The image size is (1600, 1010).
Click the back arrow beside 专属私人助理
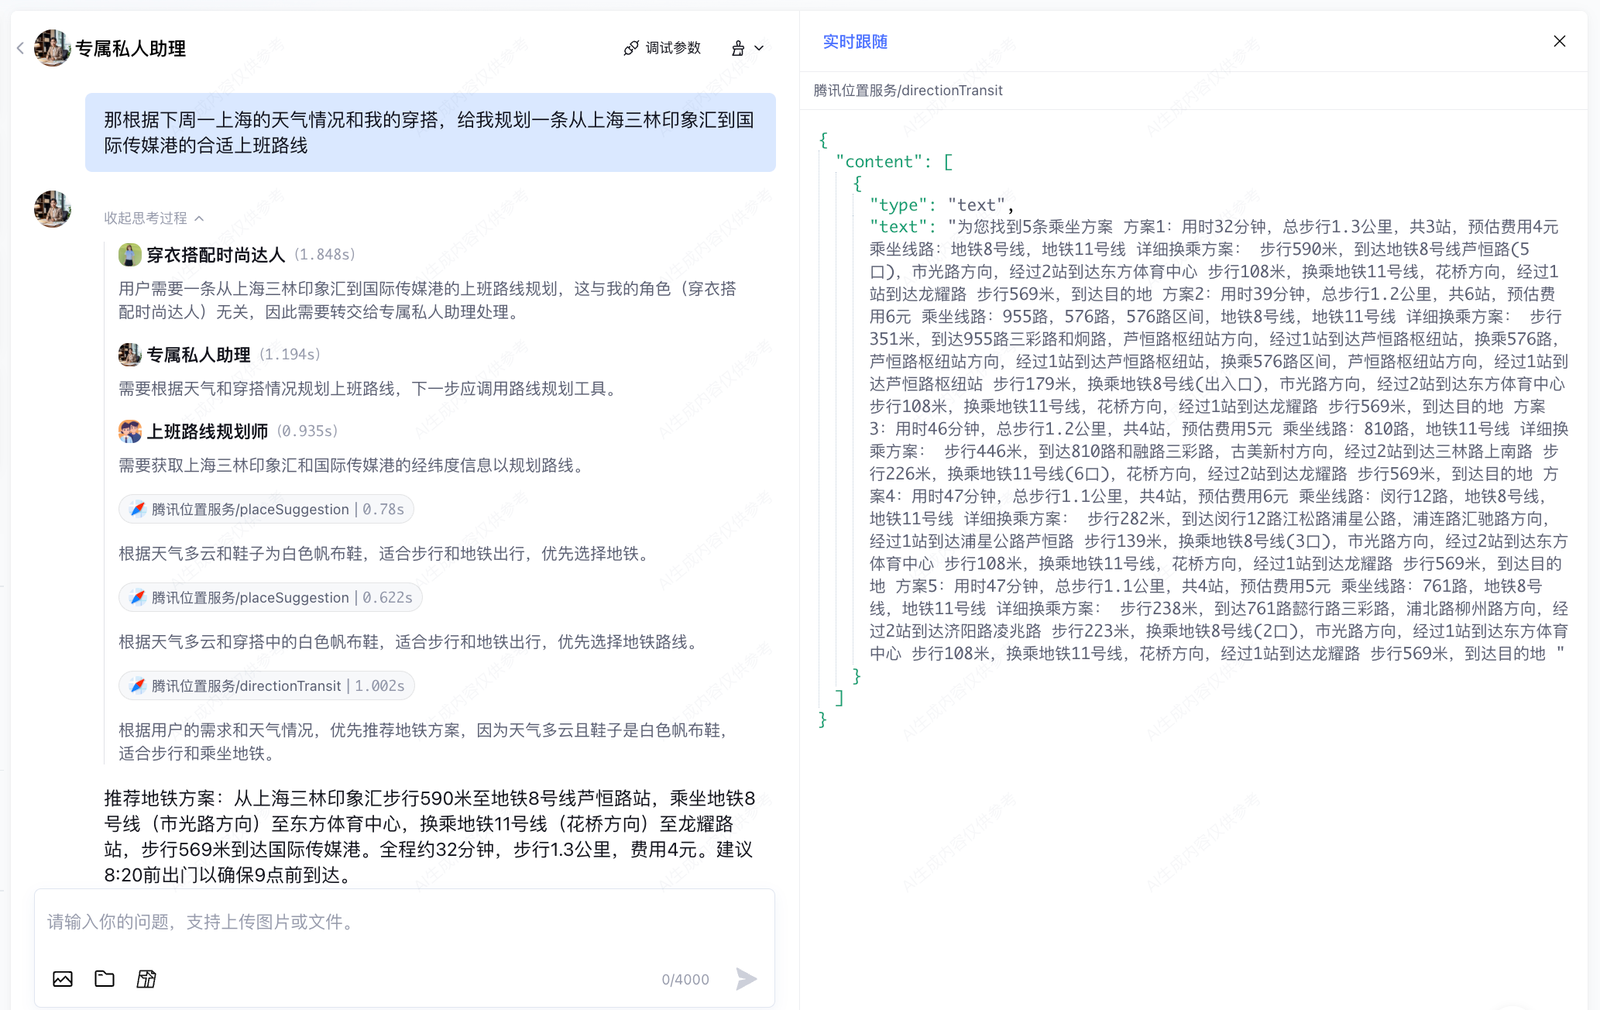coord(20,48)
